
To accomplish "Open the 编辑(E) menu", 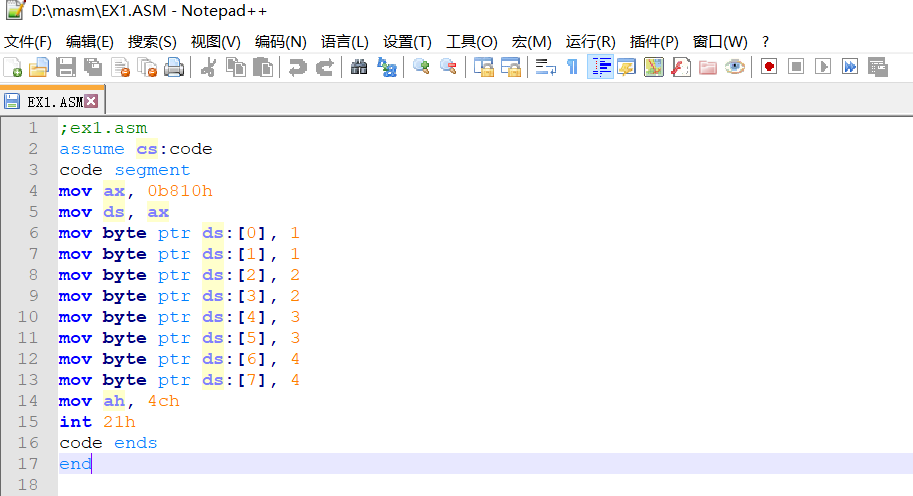I will (x=89, y=42).
